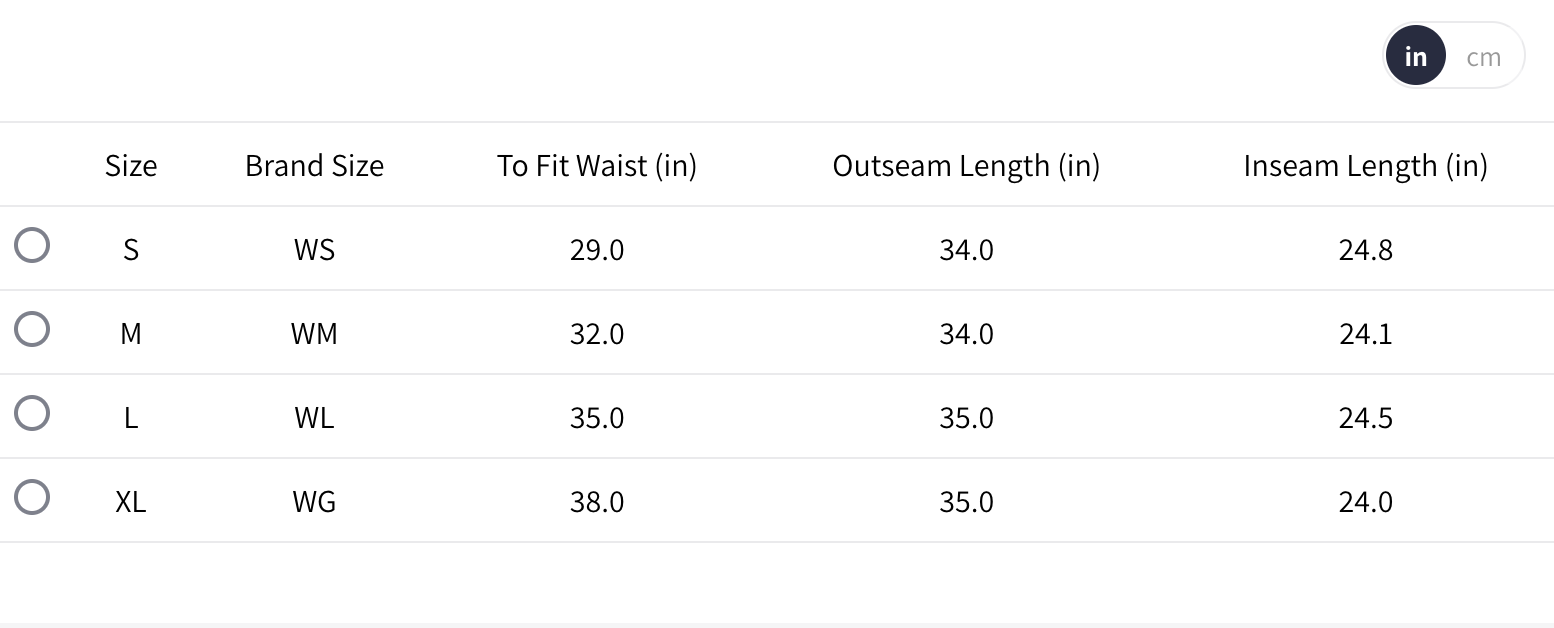The width and height of the screenshot is (1554, 628).
Task: Click the Brand Size column header
Action: [314, 165]
